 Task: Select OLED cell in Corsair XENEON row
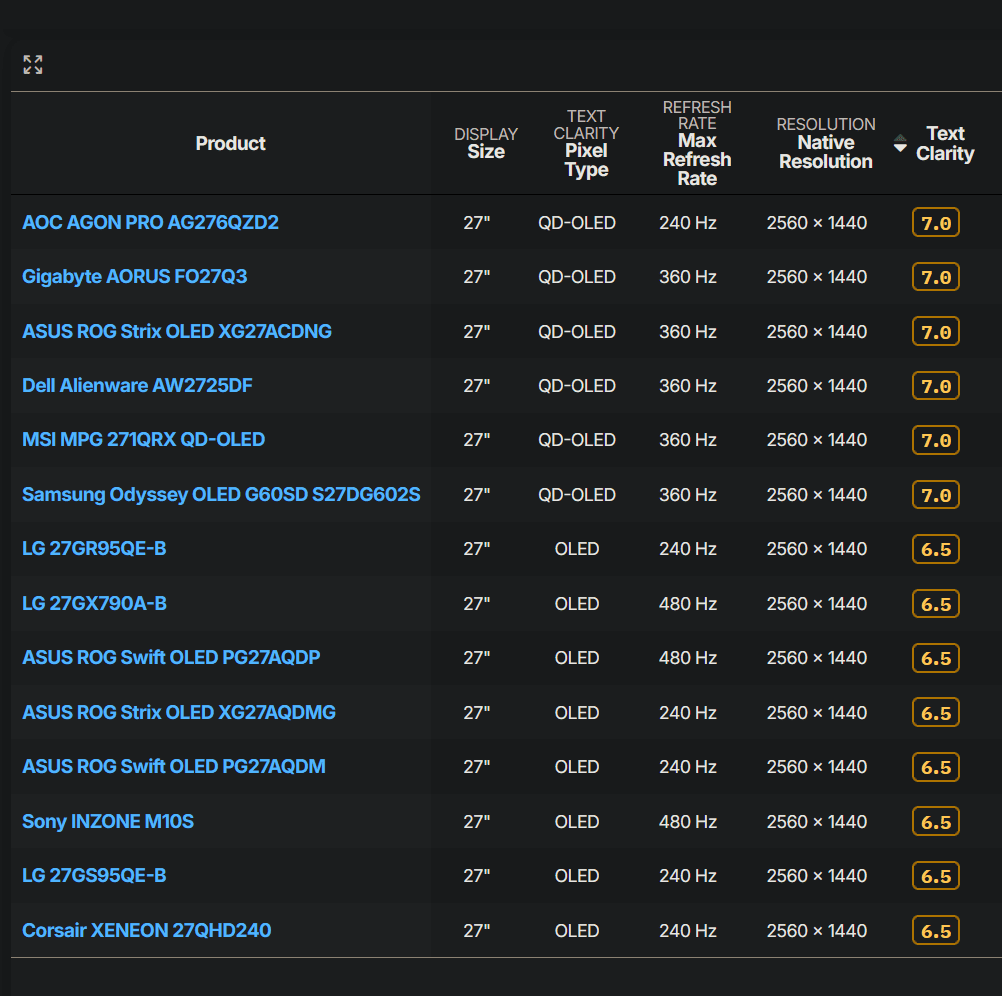(x=576, y=930)
